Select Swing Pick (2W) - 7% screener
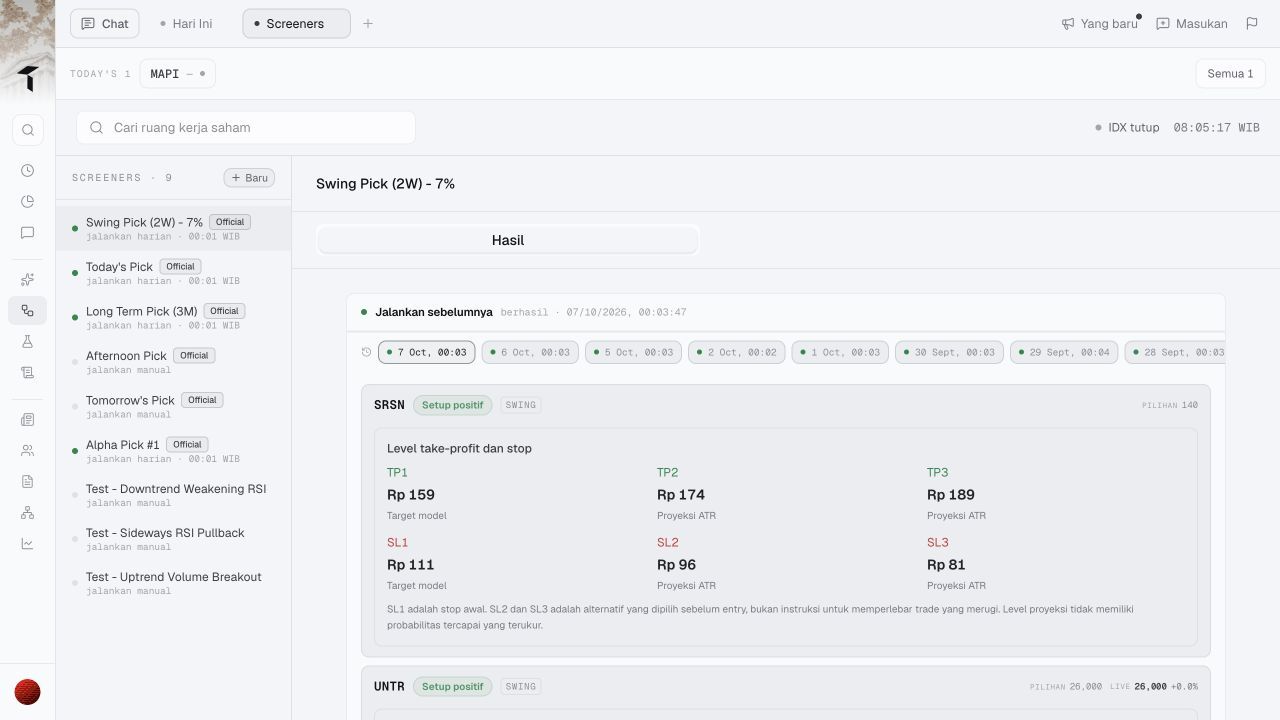Viewport: 1280px width, 720px height. click(x=174, y=228)
